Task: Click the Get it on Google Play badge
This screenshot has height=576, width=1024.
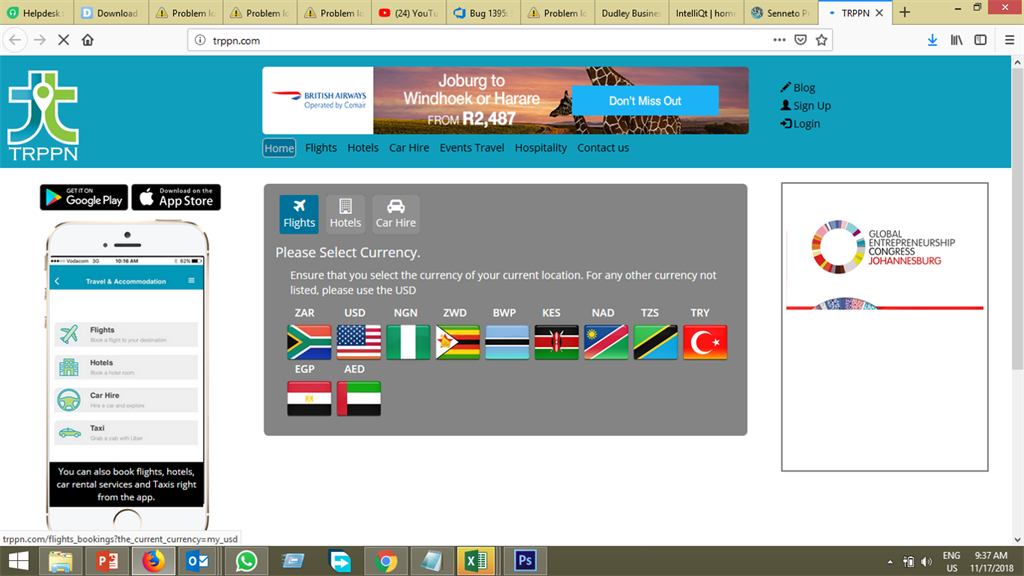Action: [84, 197]
